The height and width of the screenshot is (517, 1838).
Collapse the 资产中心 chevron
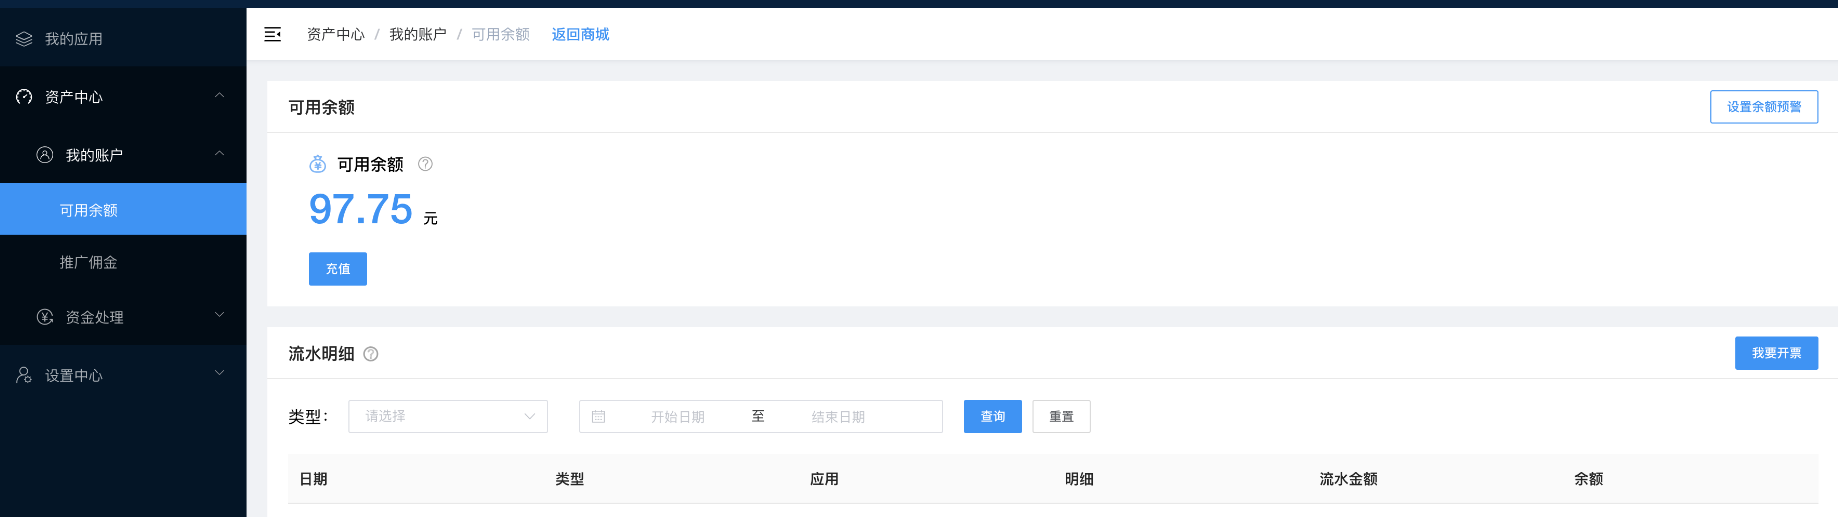tap(219, 96)
